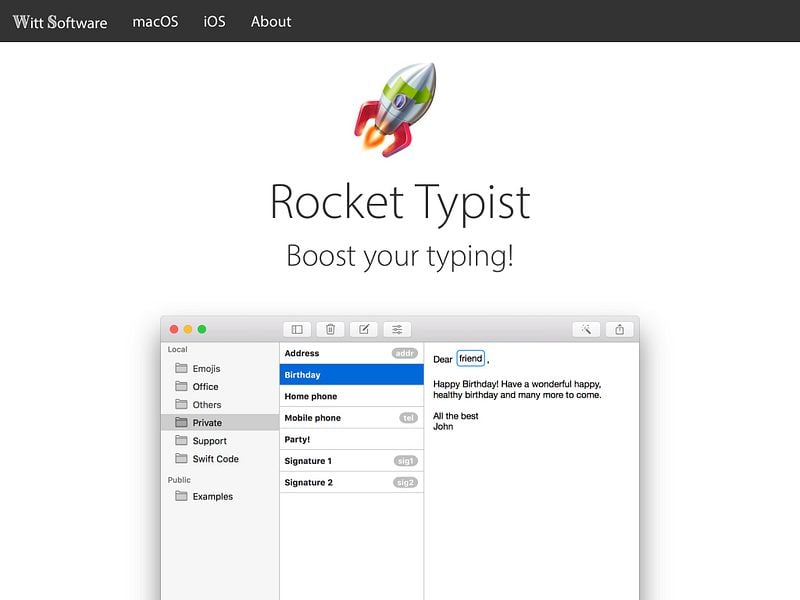Click the compose edit snippet icon

pyautogui.click(x=364, y=330)
